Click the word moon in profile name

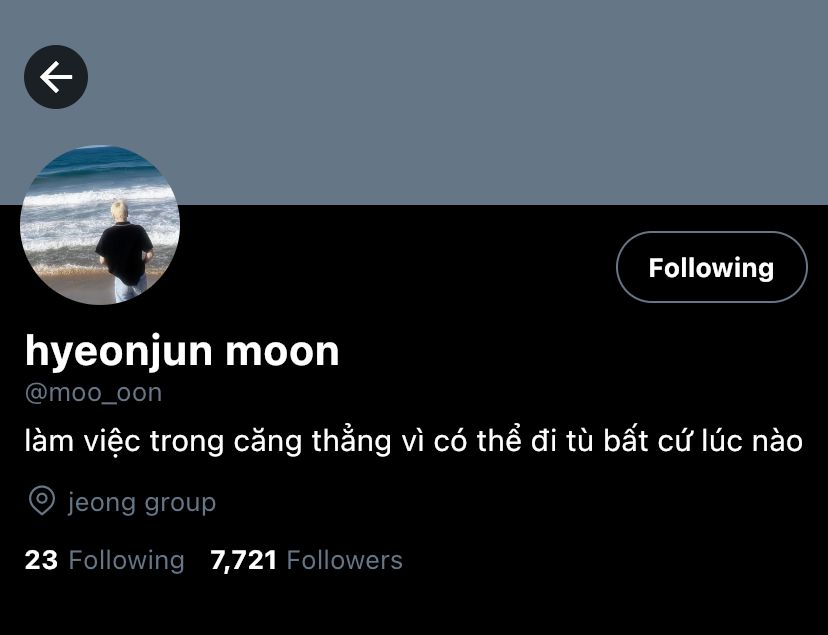coord(283,352)
